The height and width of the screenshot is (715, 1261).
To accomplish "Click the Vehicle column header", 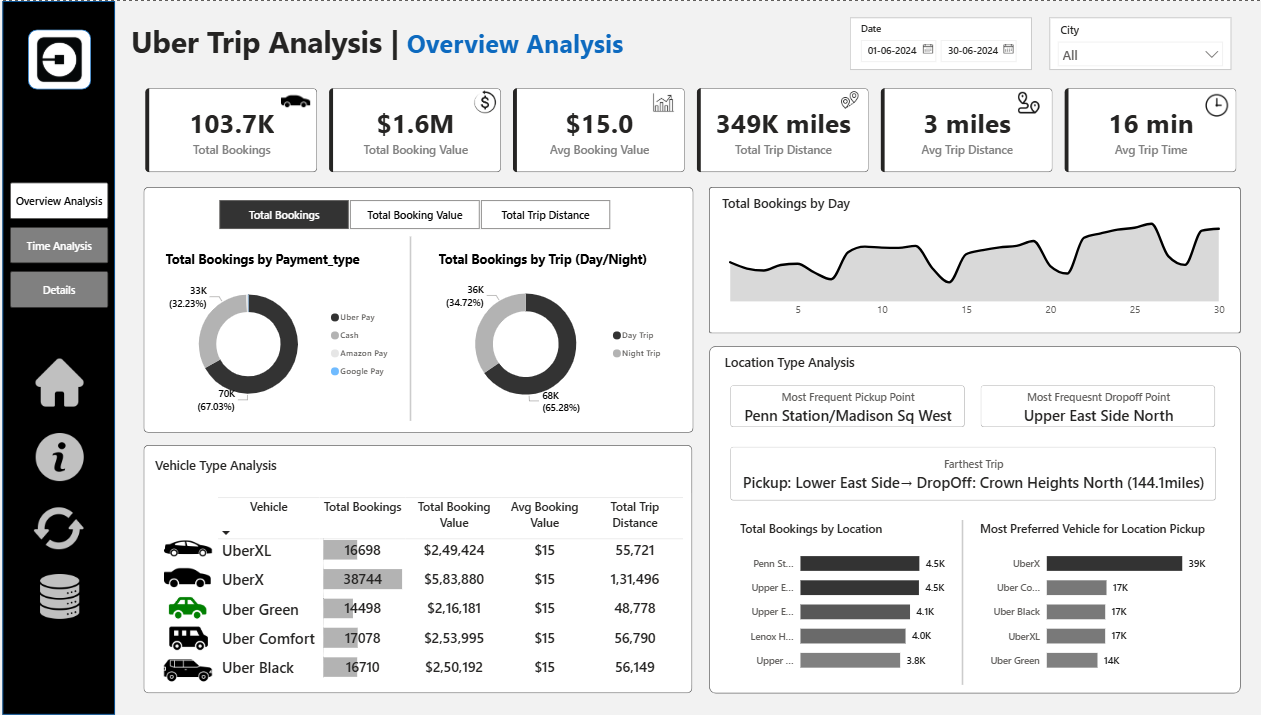I will tap(269, 507).
